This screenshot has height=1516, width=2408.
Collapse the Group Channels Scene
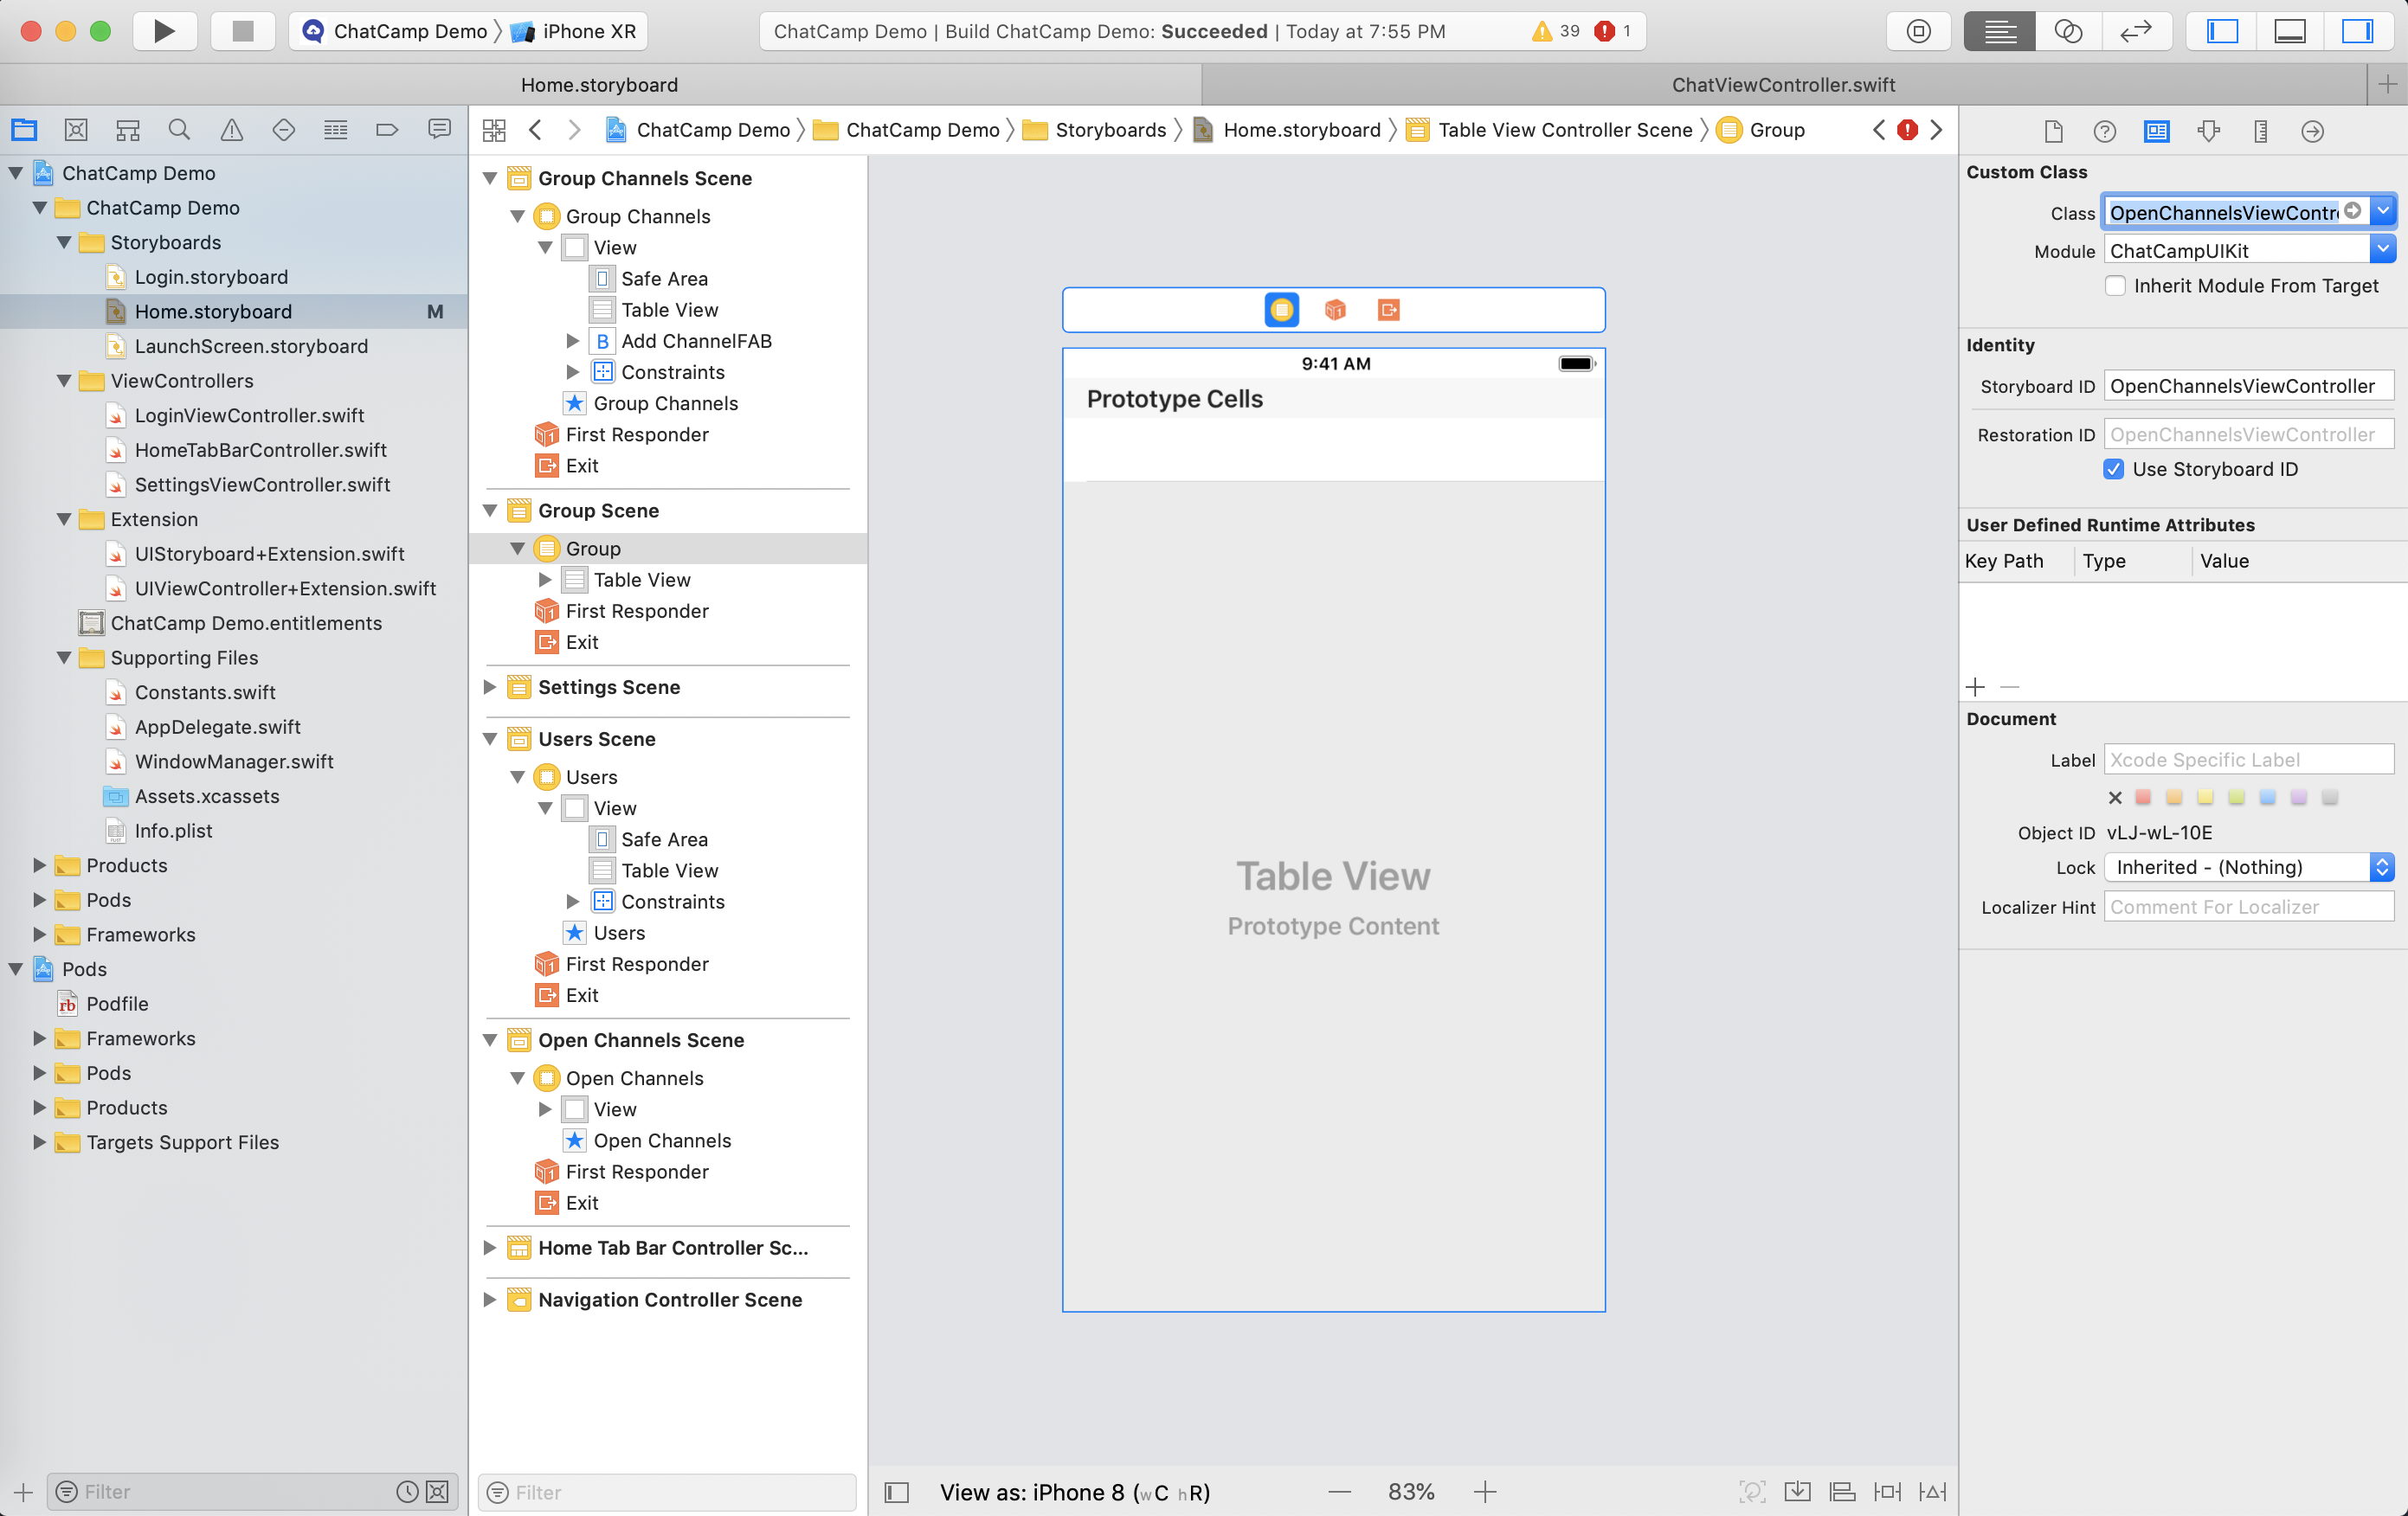(490, 178)
